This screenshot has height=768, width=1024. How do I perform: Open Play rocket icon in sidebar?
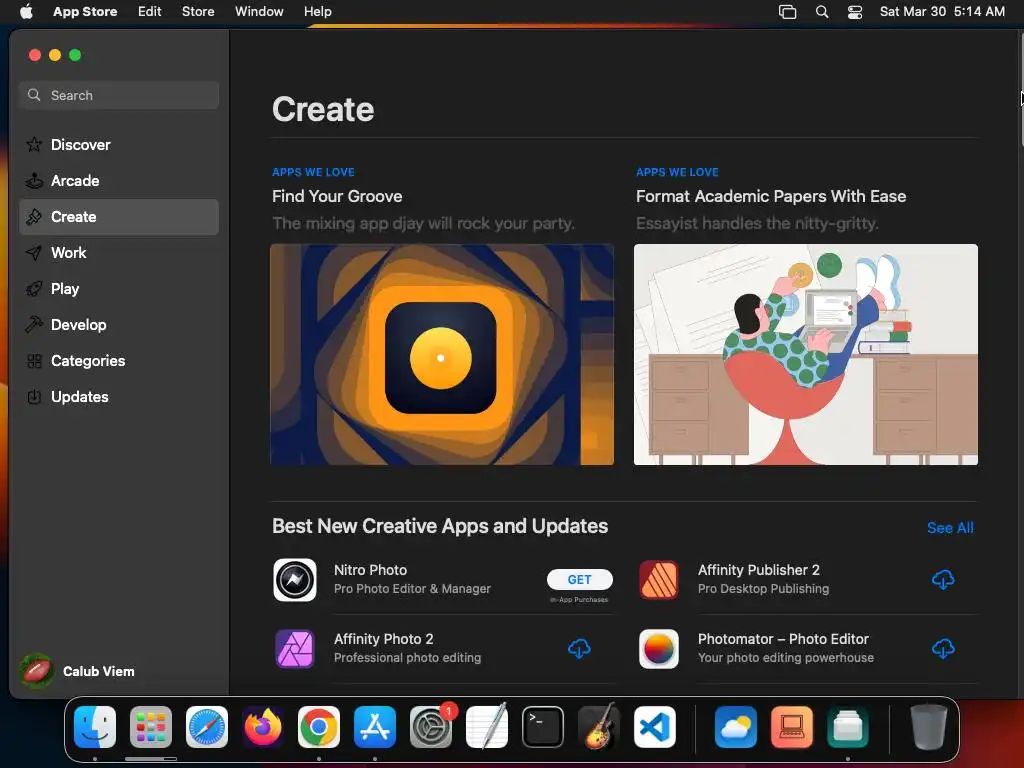(x=34, y=289)
